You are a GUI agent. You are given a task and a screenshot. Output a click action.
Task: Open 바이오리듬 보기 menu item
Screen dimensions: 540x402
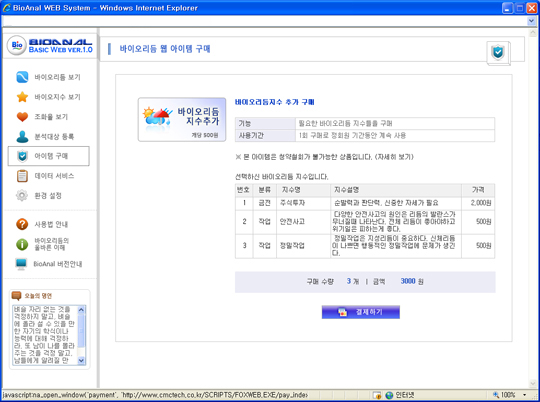pyautogui.click(x=57, y=77)
